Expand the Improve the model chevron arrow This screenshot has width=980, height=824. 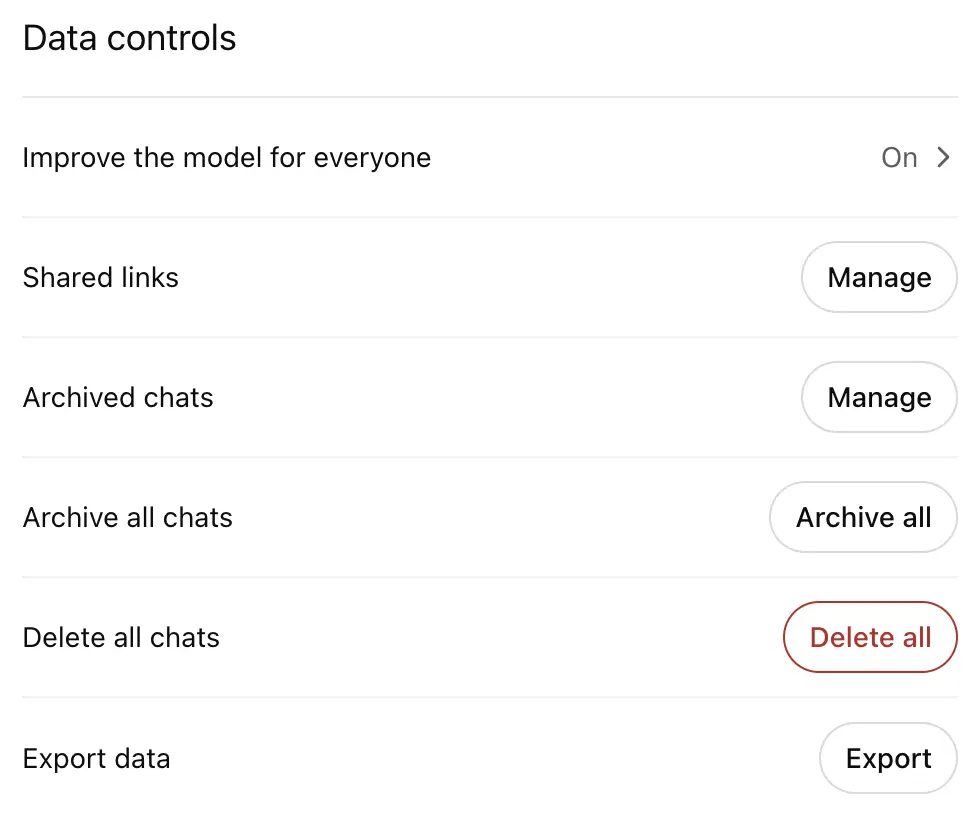pos(943,157)
